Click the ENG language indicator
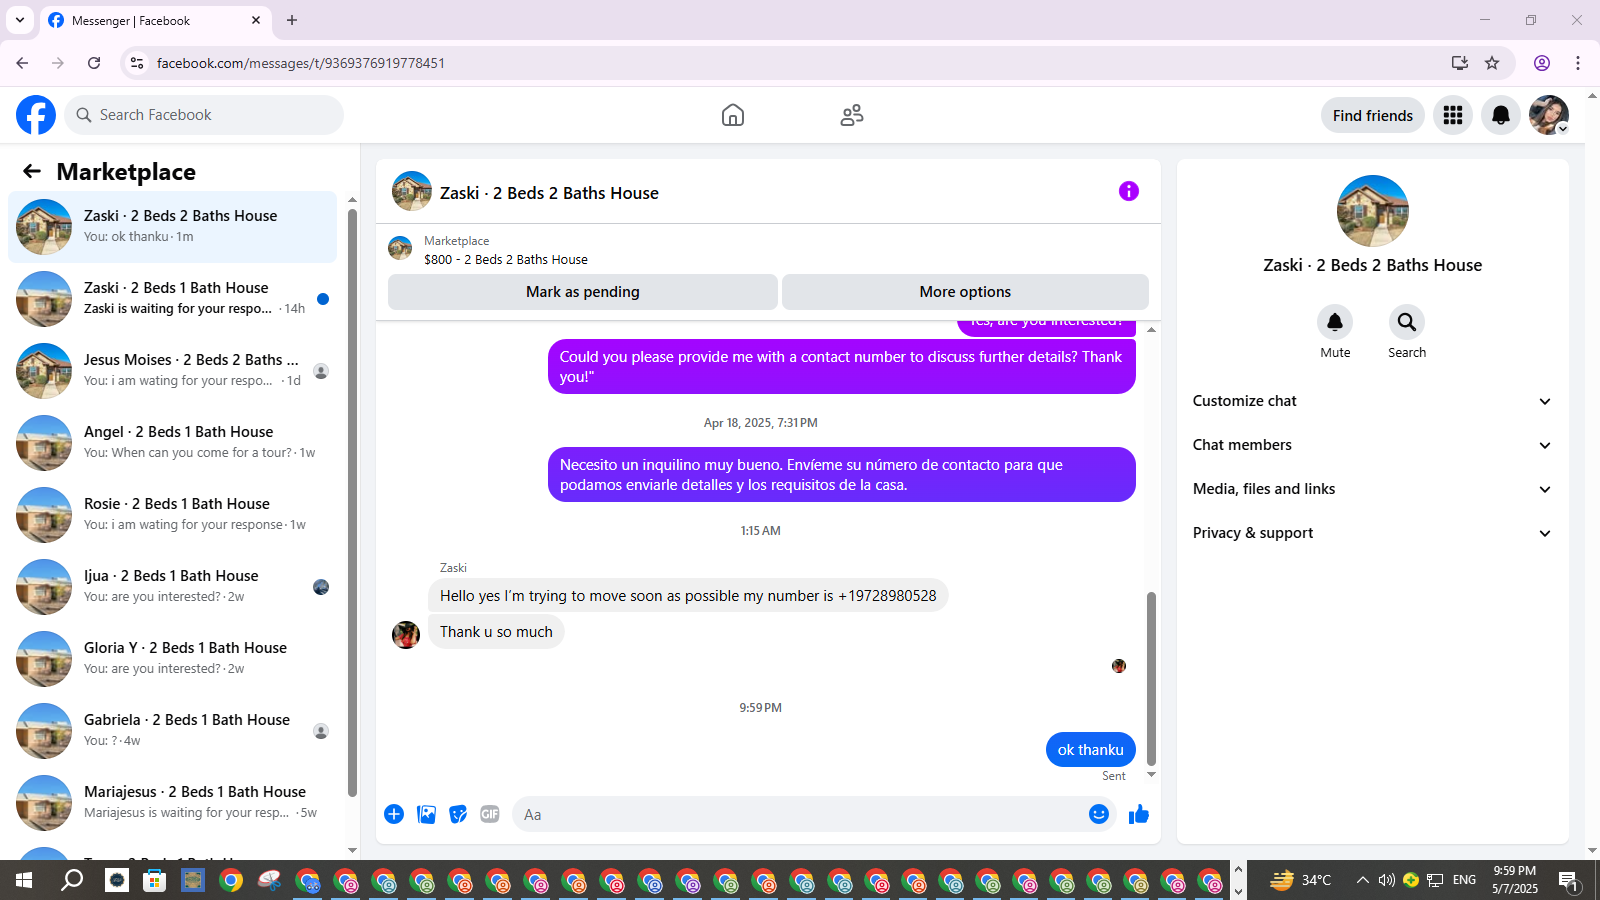Viewport: 1600px width, 900px height. [x=1464, y=880]
